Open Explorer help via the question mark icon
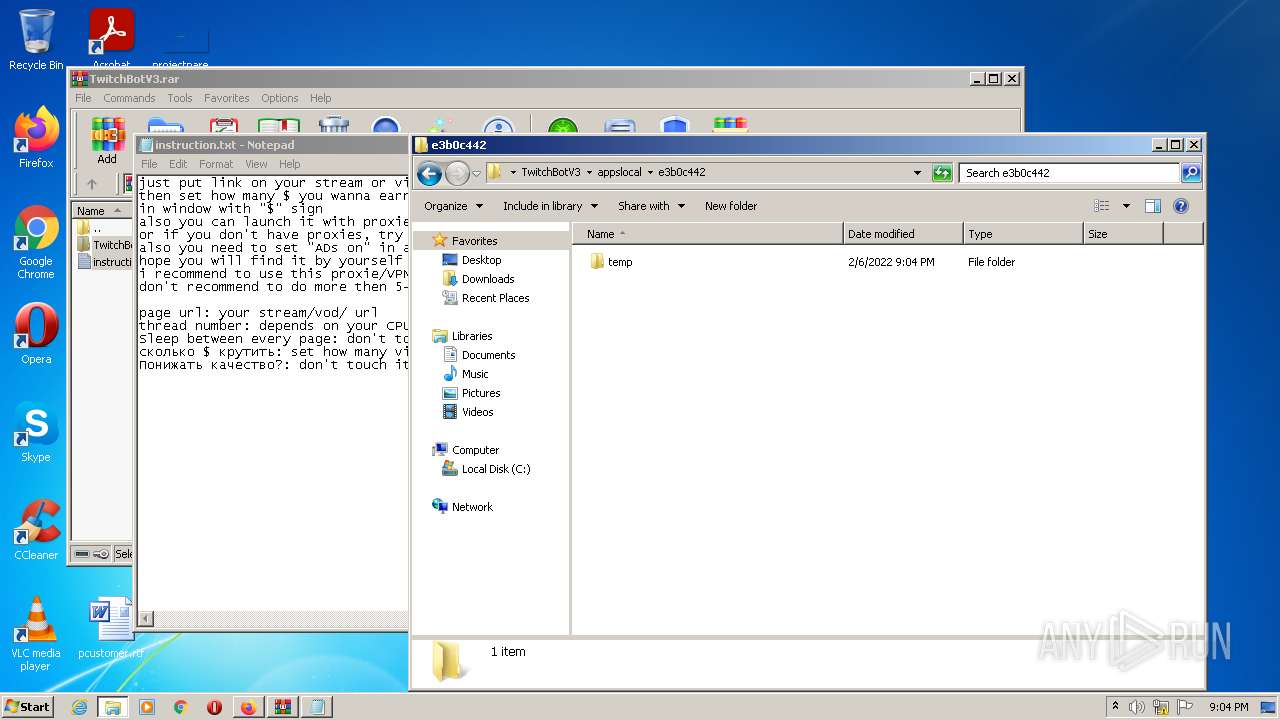This screenshot has width=1280, height=720. 1180,206
